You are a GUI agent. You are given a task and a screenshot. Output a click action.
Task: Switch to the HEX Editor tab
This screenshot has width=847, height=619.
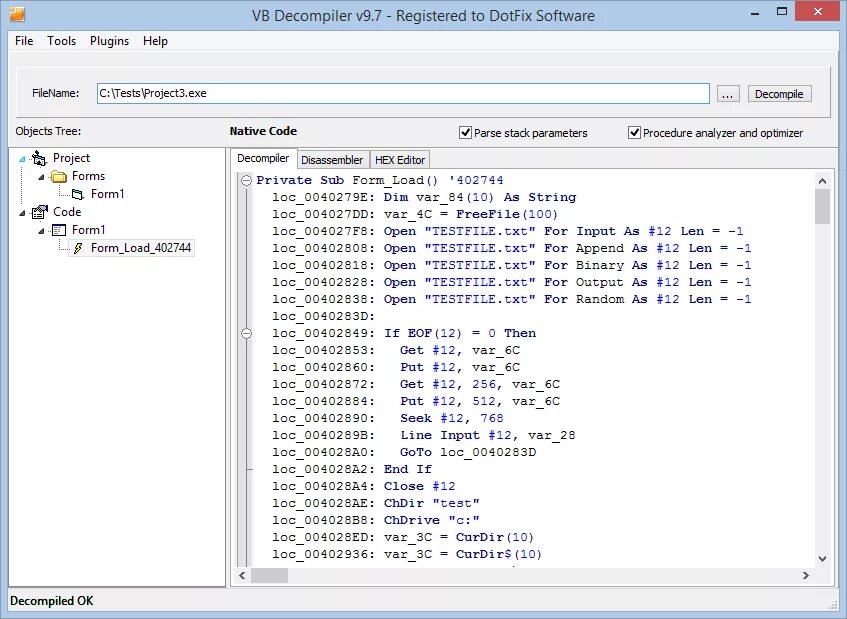click(400, 160)
